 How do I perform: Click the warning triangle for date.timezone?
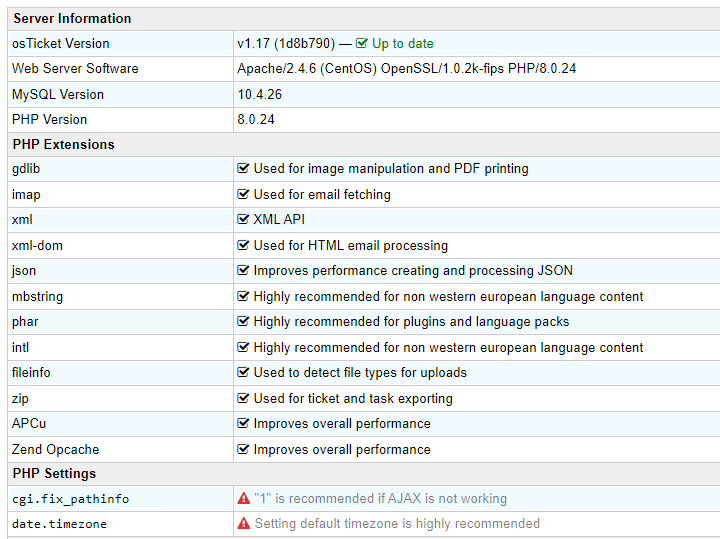[243, 523]
